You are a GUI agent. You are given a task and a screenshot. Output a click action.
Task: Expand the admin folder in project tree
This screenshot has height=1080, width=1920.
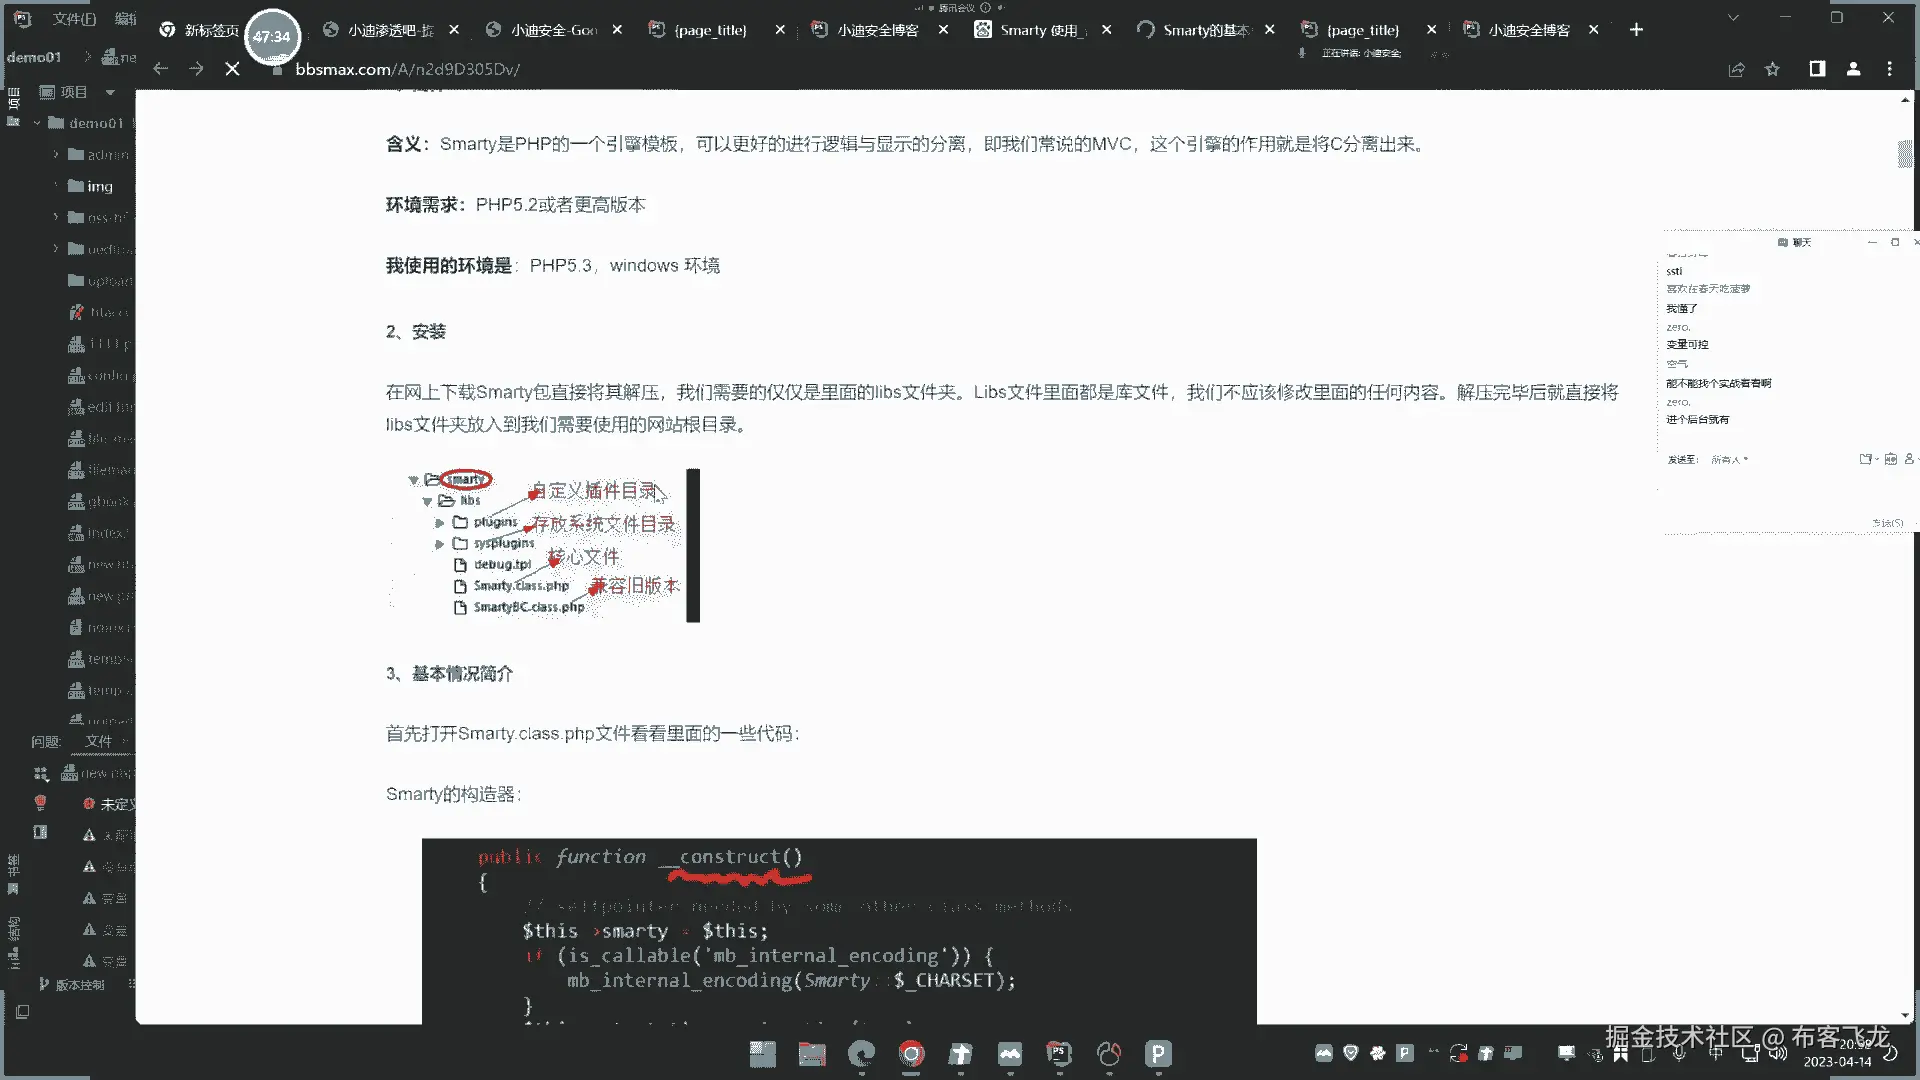(56, 155)
